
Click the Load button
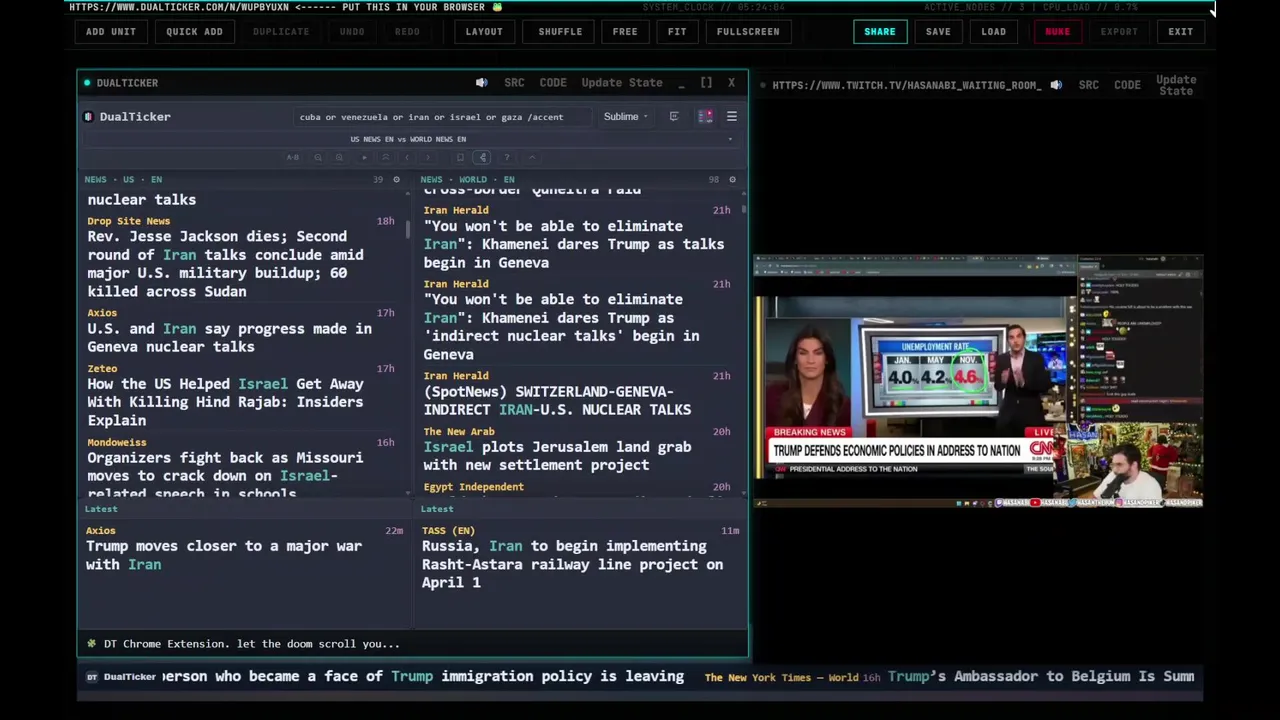click(x=994, y=32)
